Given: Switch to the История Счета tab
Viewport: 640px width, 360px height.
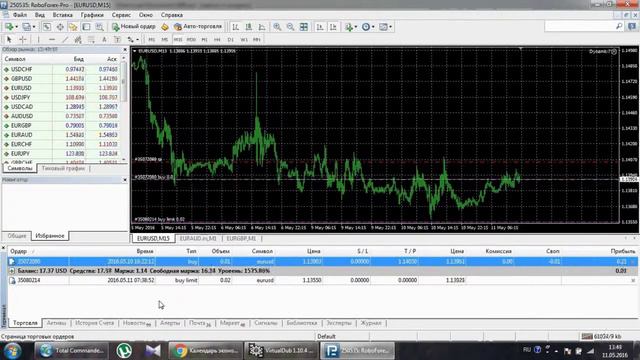Looking at the screenshot, I should coord(94,323).
